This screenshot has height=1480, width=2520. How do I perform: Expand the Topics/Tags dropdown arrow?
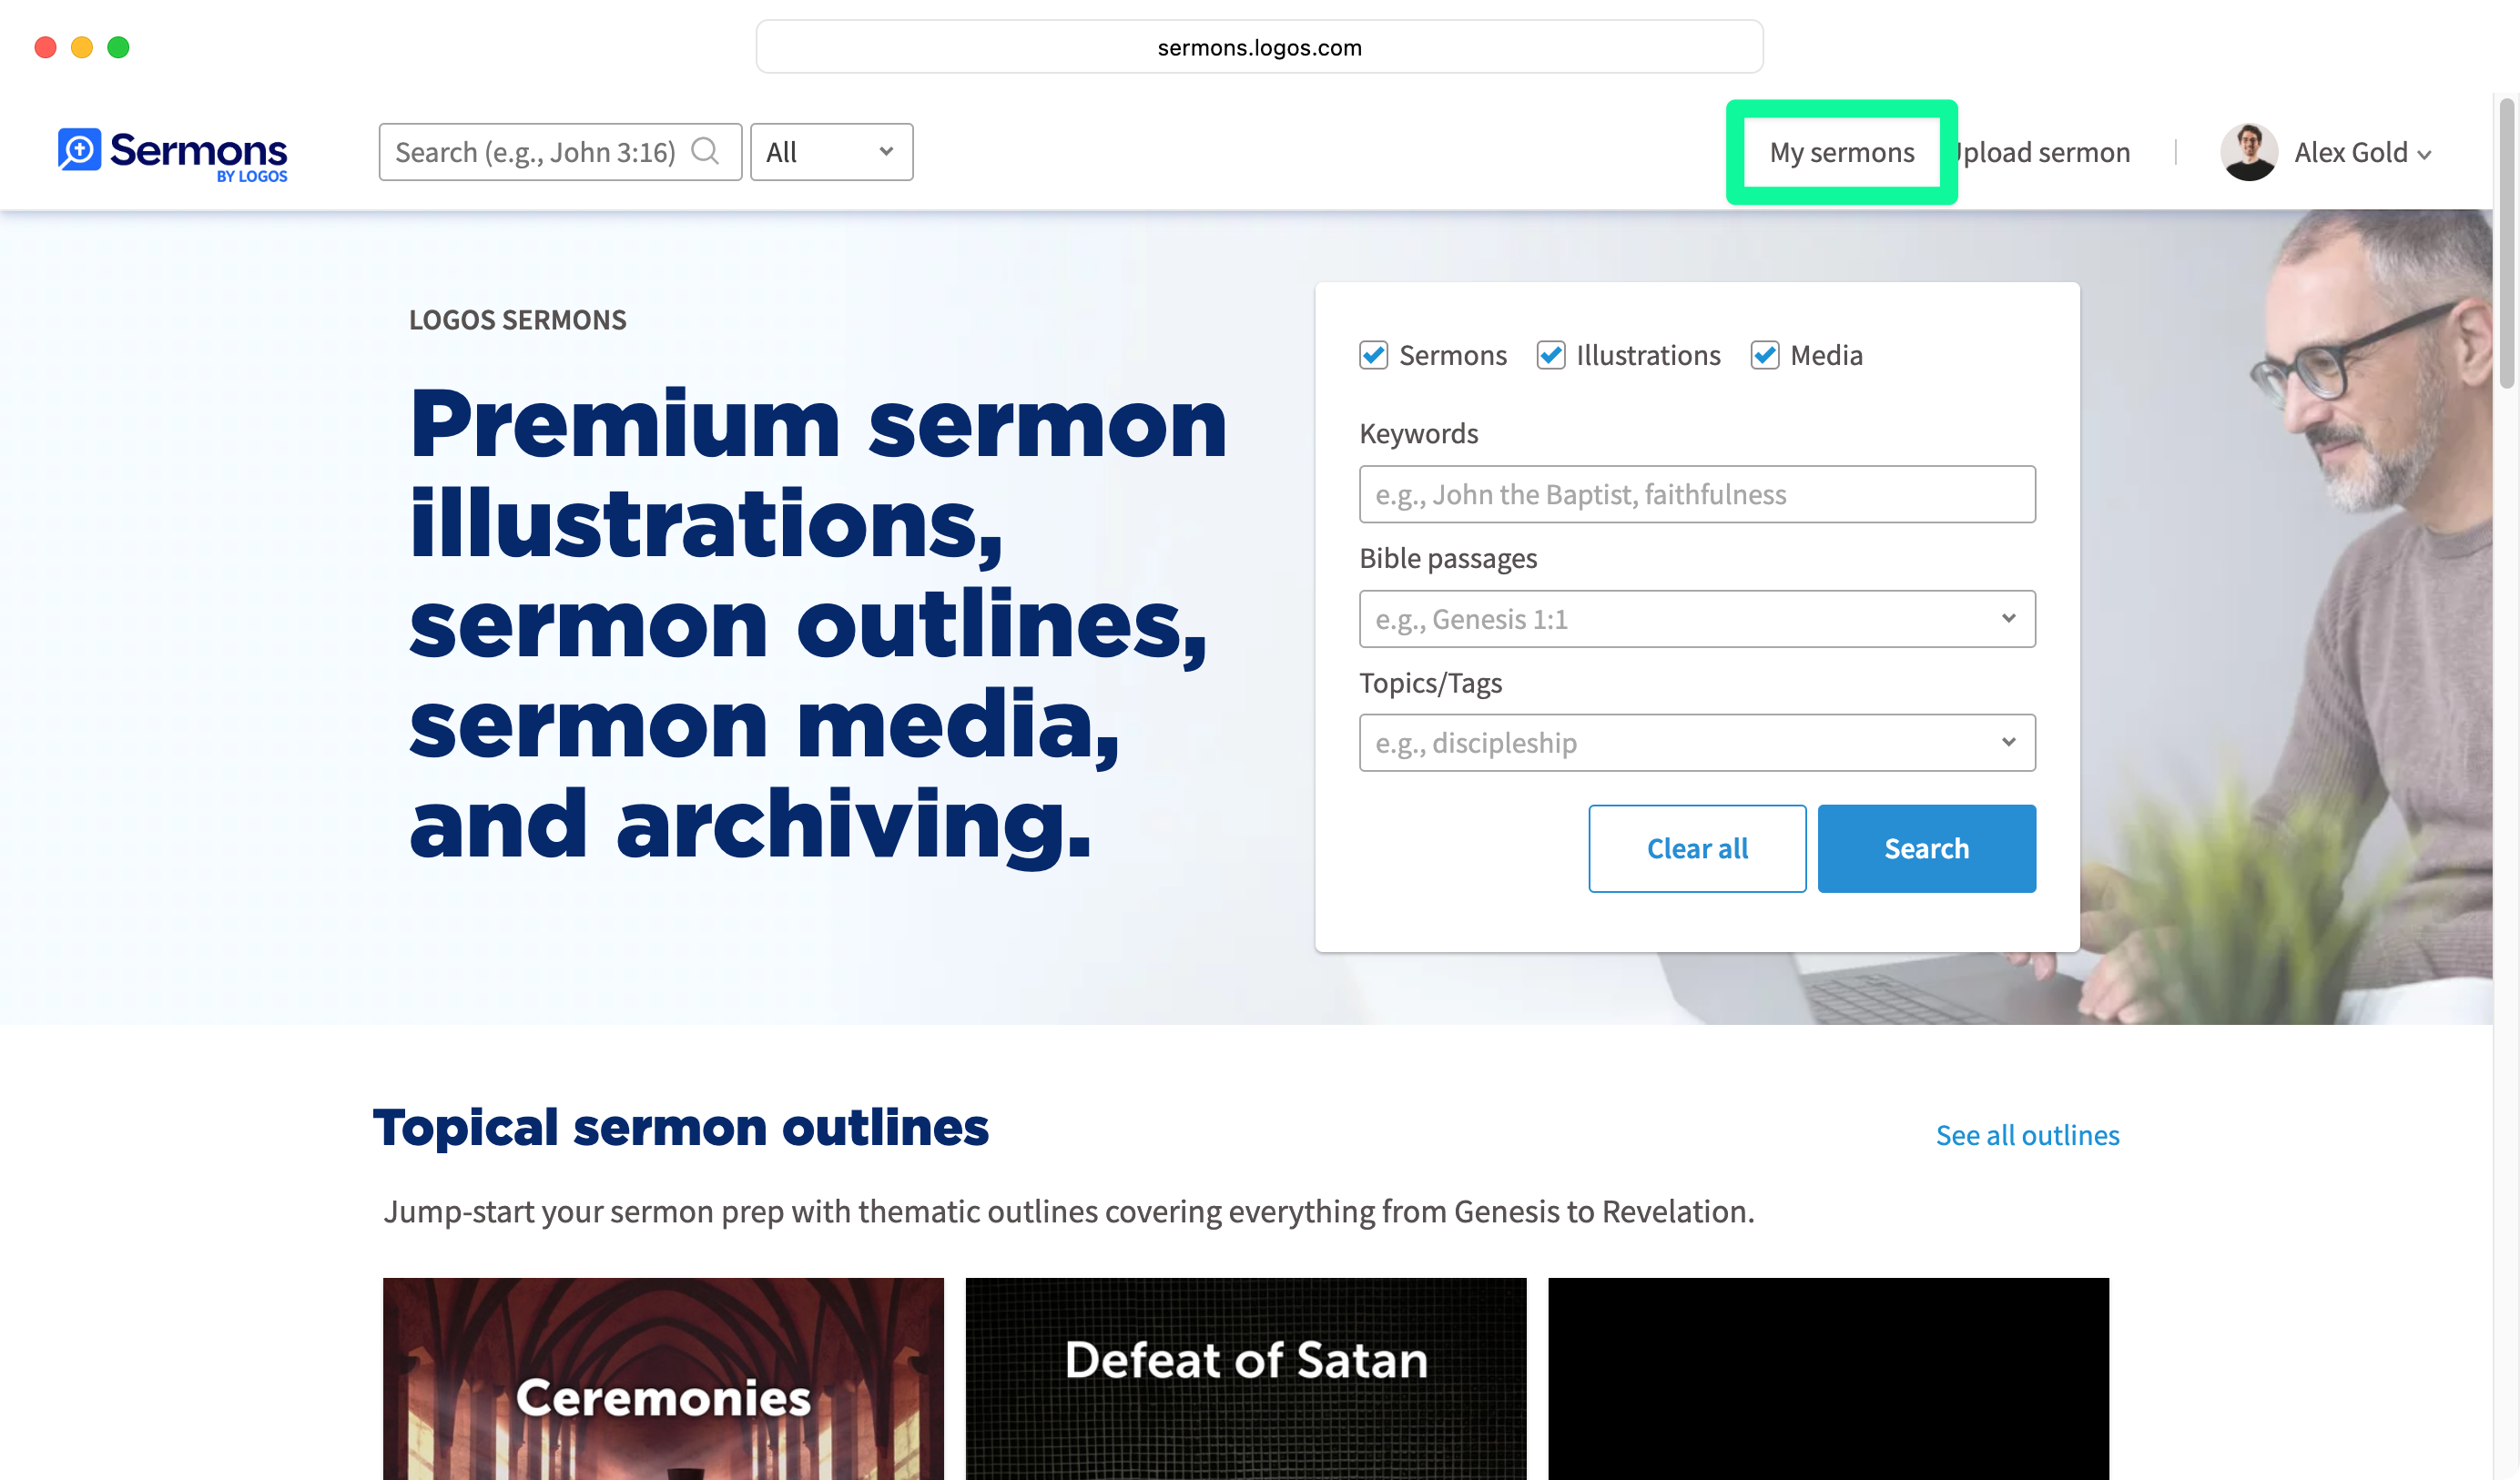click(2008, 742)
